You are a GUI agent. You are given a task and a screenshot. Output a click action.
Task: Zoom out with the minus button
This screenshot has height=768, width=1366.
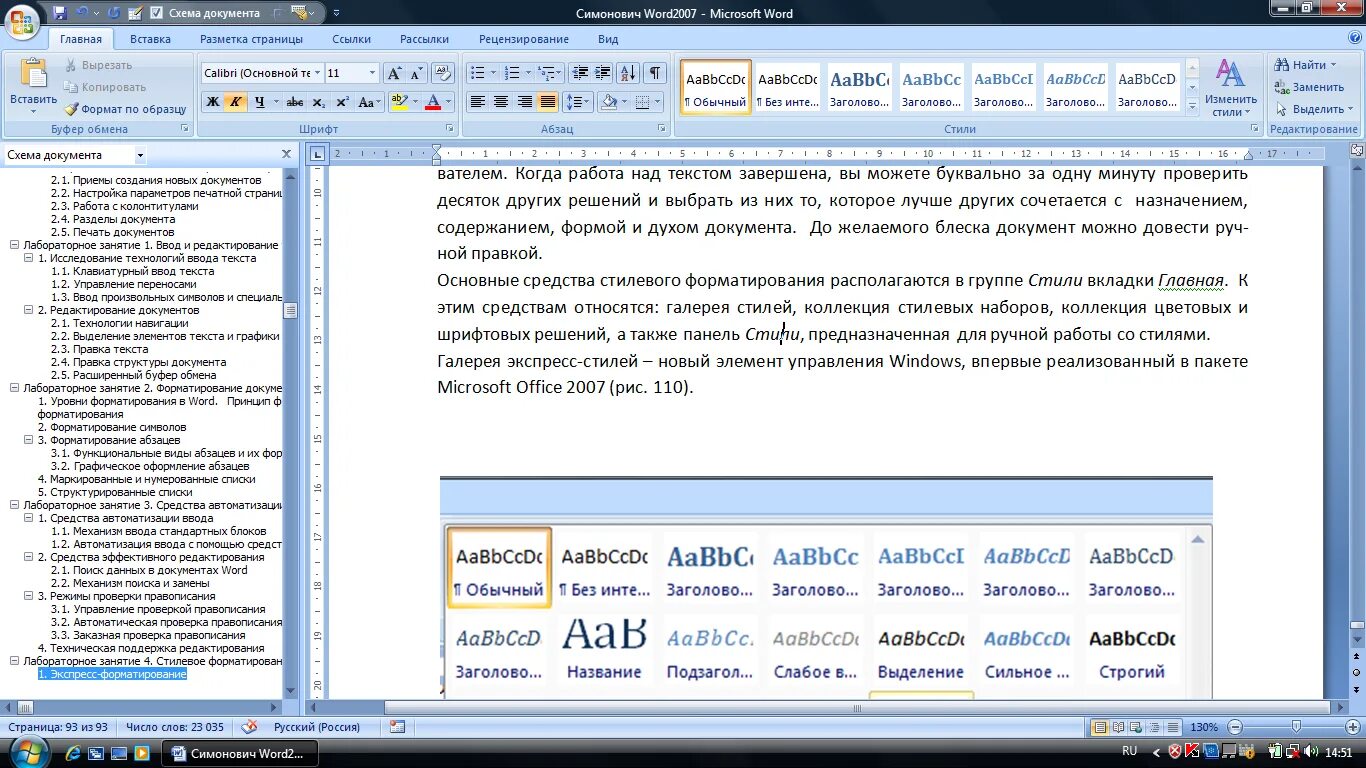tap(1236, 727)
